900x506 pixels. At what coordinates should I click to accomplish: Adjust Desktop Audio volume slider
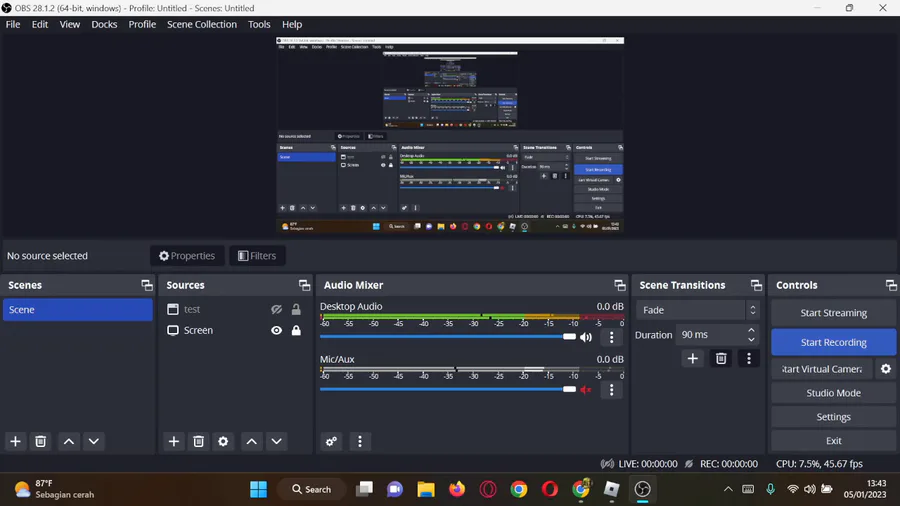coord(448,337)
